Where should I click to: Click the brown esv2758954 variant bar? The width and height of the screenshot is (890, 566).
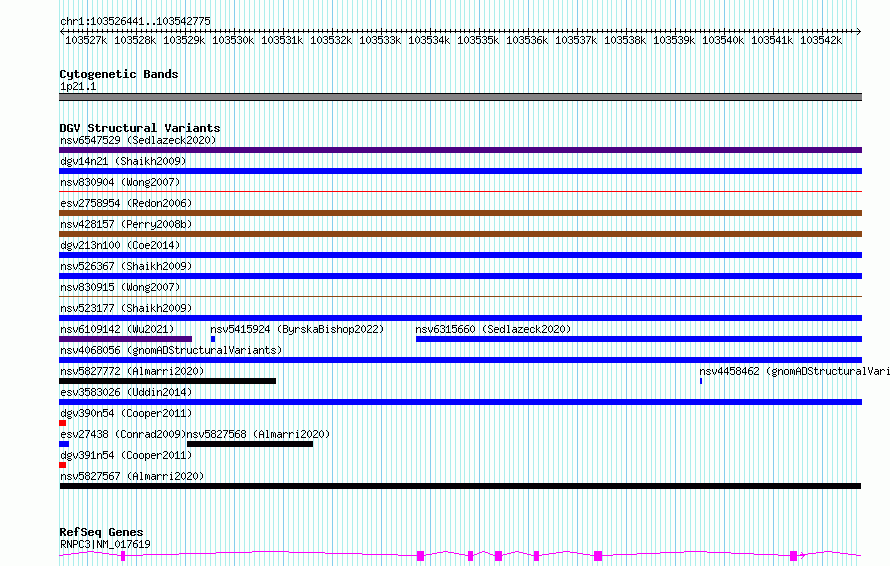(460, 213)
